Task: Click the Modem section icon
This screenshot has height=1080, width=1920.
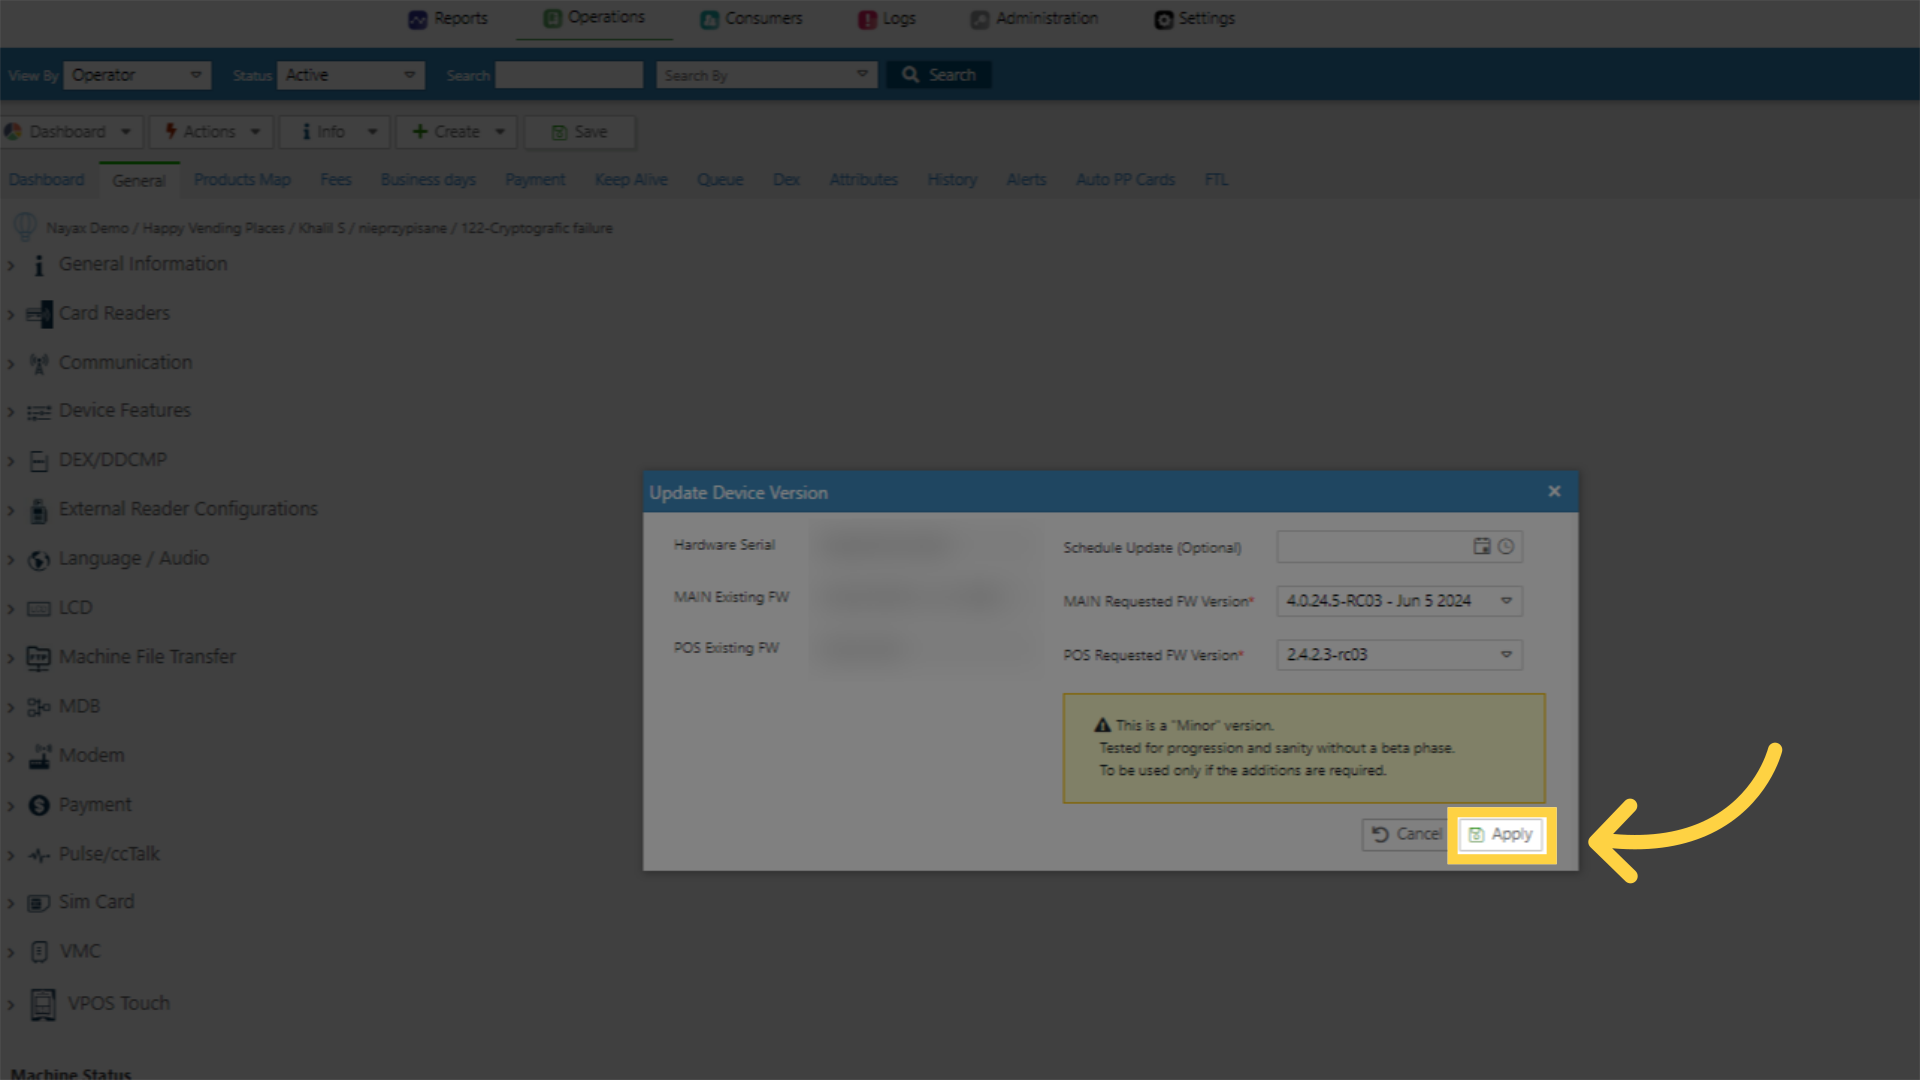Action: (39, 757)
